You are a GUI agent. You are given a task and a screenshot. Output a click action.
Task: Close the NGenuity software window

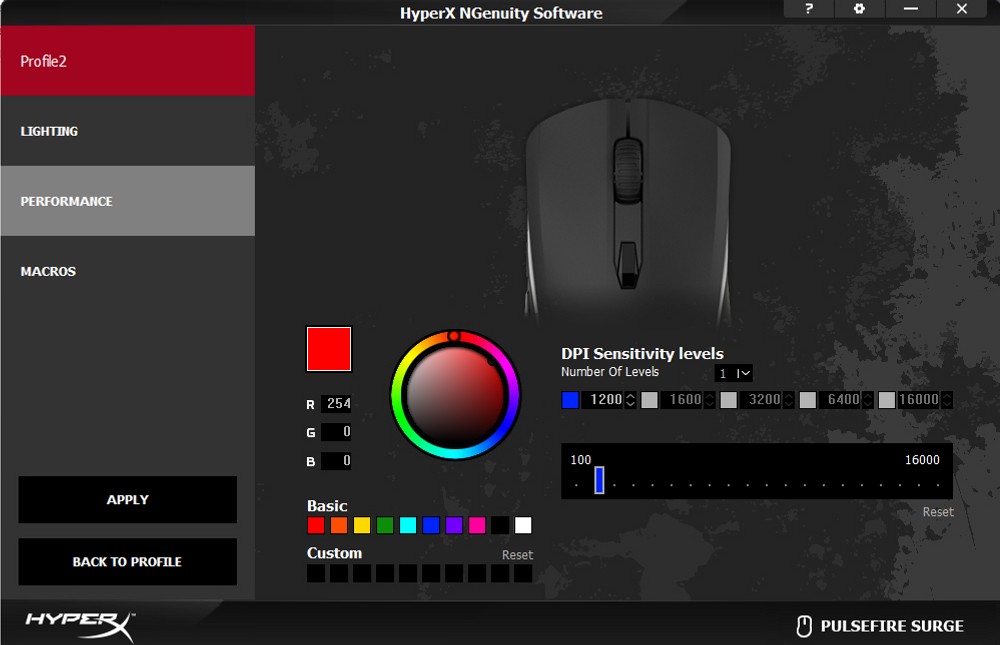click(x=962, y=9)
